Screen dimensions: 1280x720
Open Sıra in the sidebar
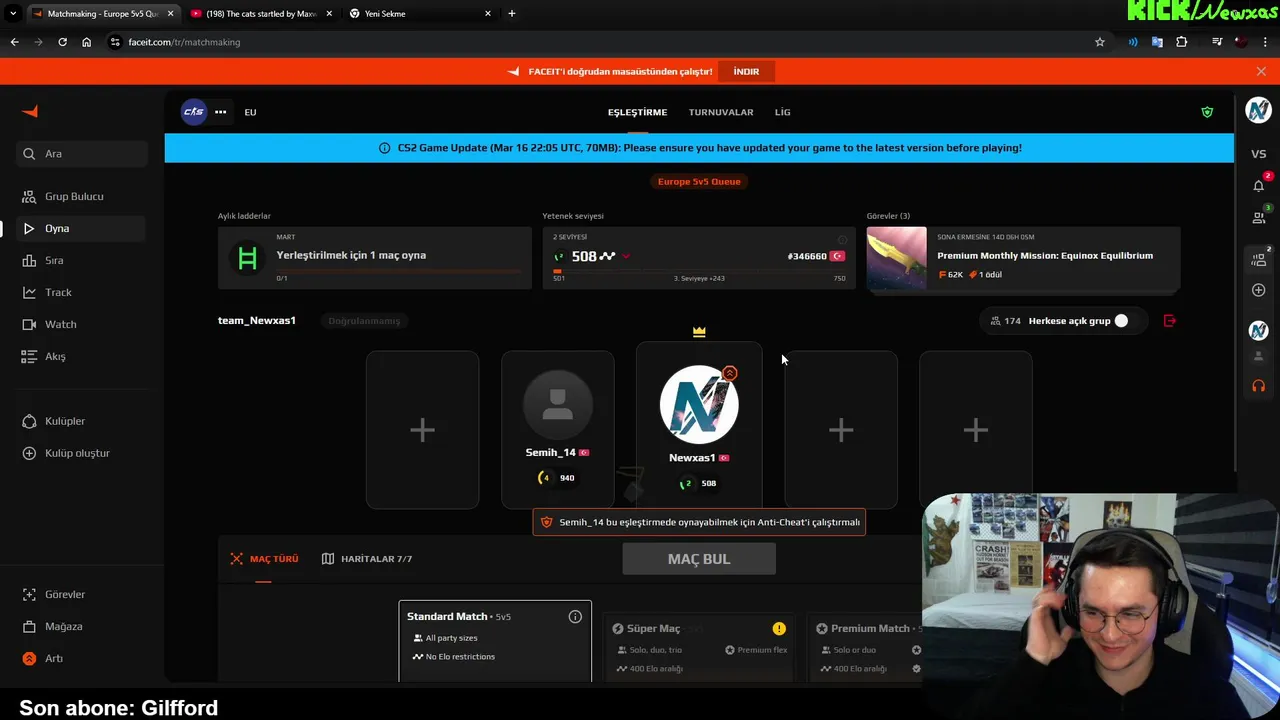pyautogui.click(x=82, y=260)
